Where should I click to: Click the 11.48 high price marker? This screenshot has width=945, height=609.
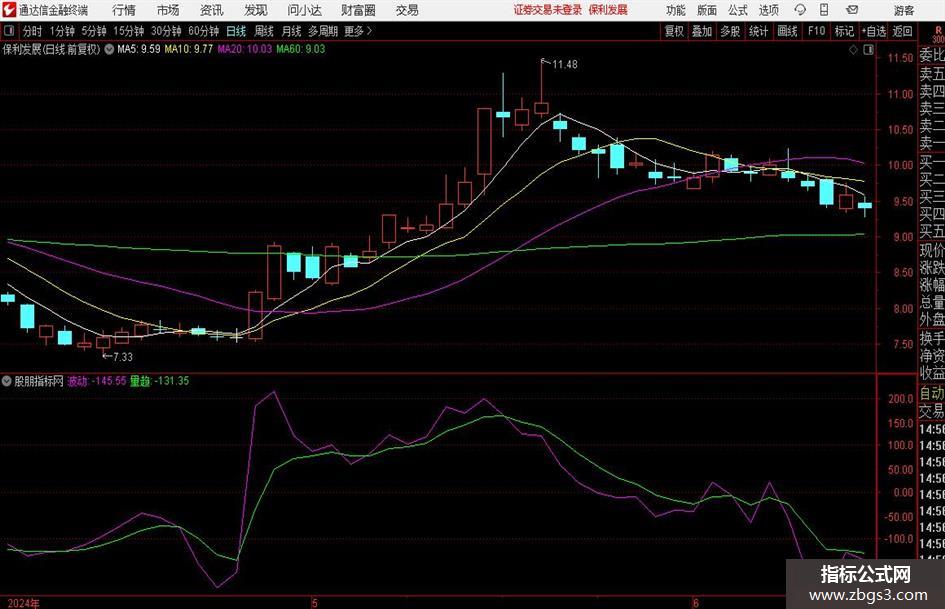tap(565, 65)
